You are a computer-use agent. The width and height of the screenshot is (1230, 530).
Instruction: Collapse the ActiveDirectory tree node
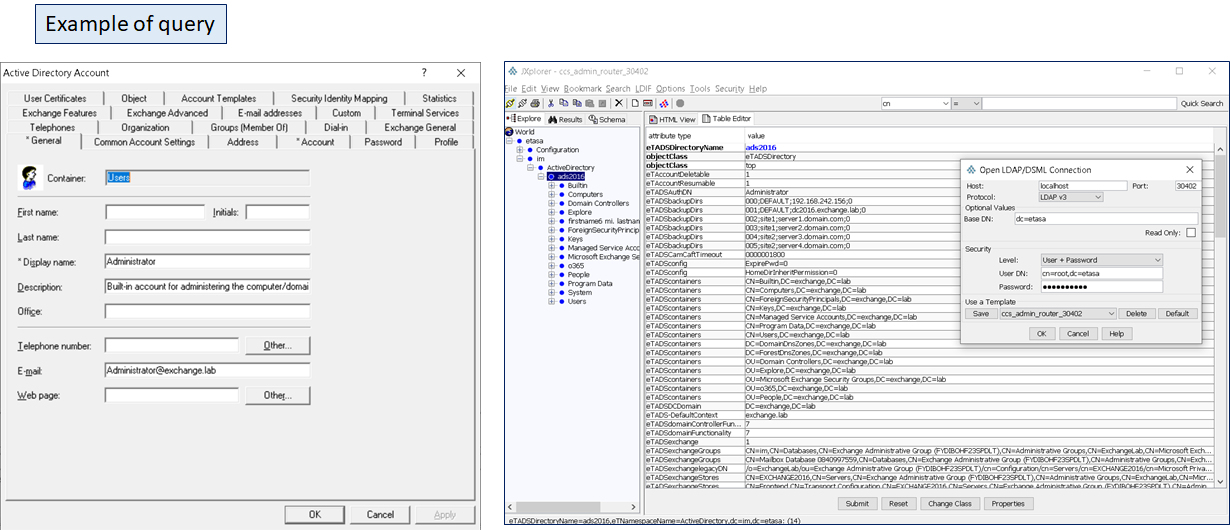[x=531, y=167]
